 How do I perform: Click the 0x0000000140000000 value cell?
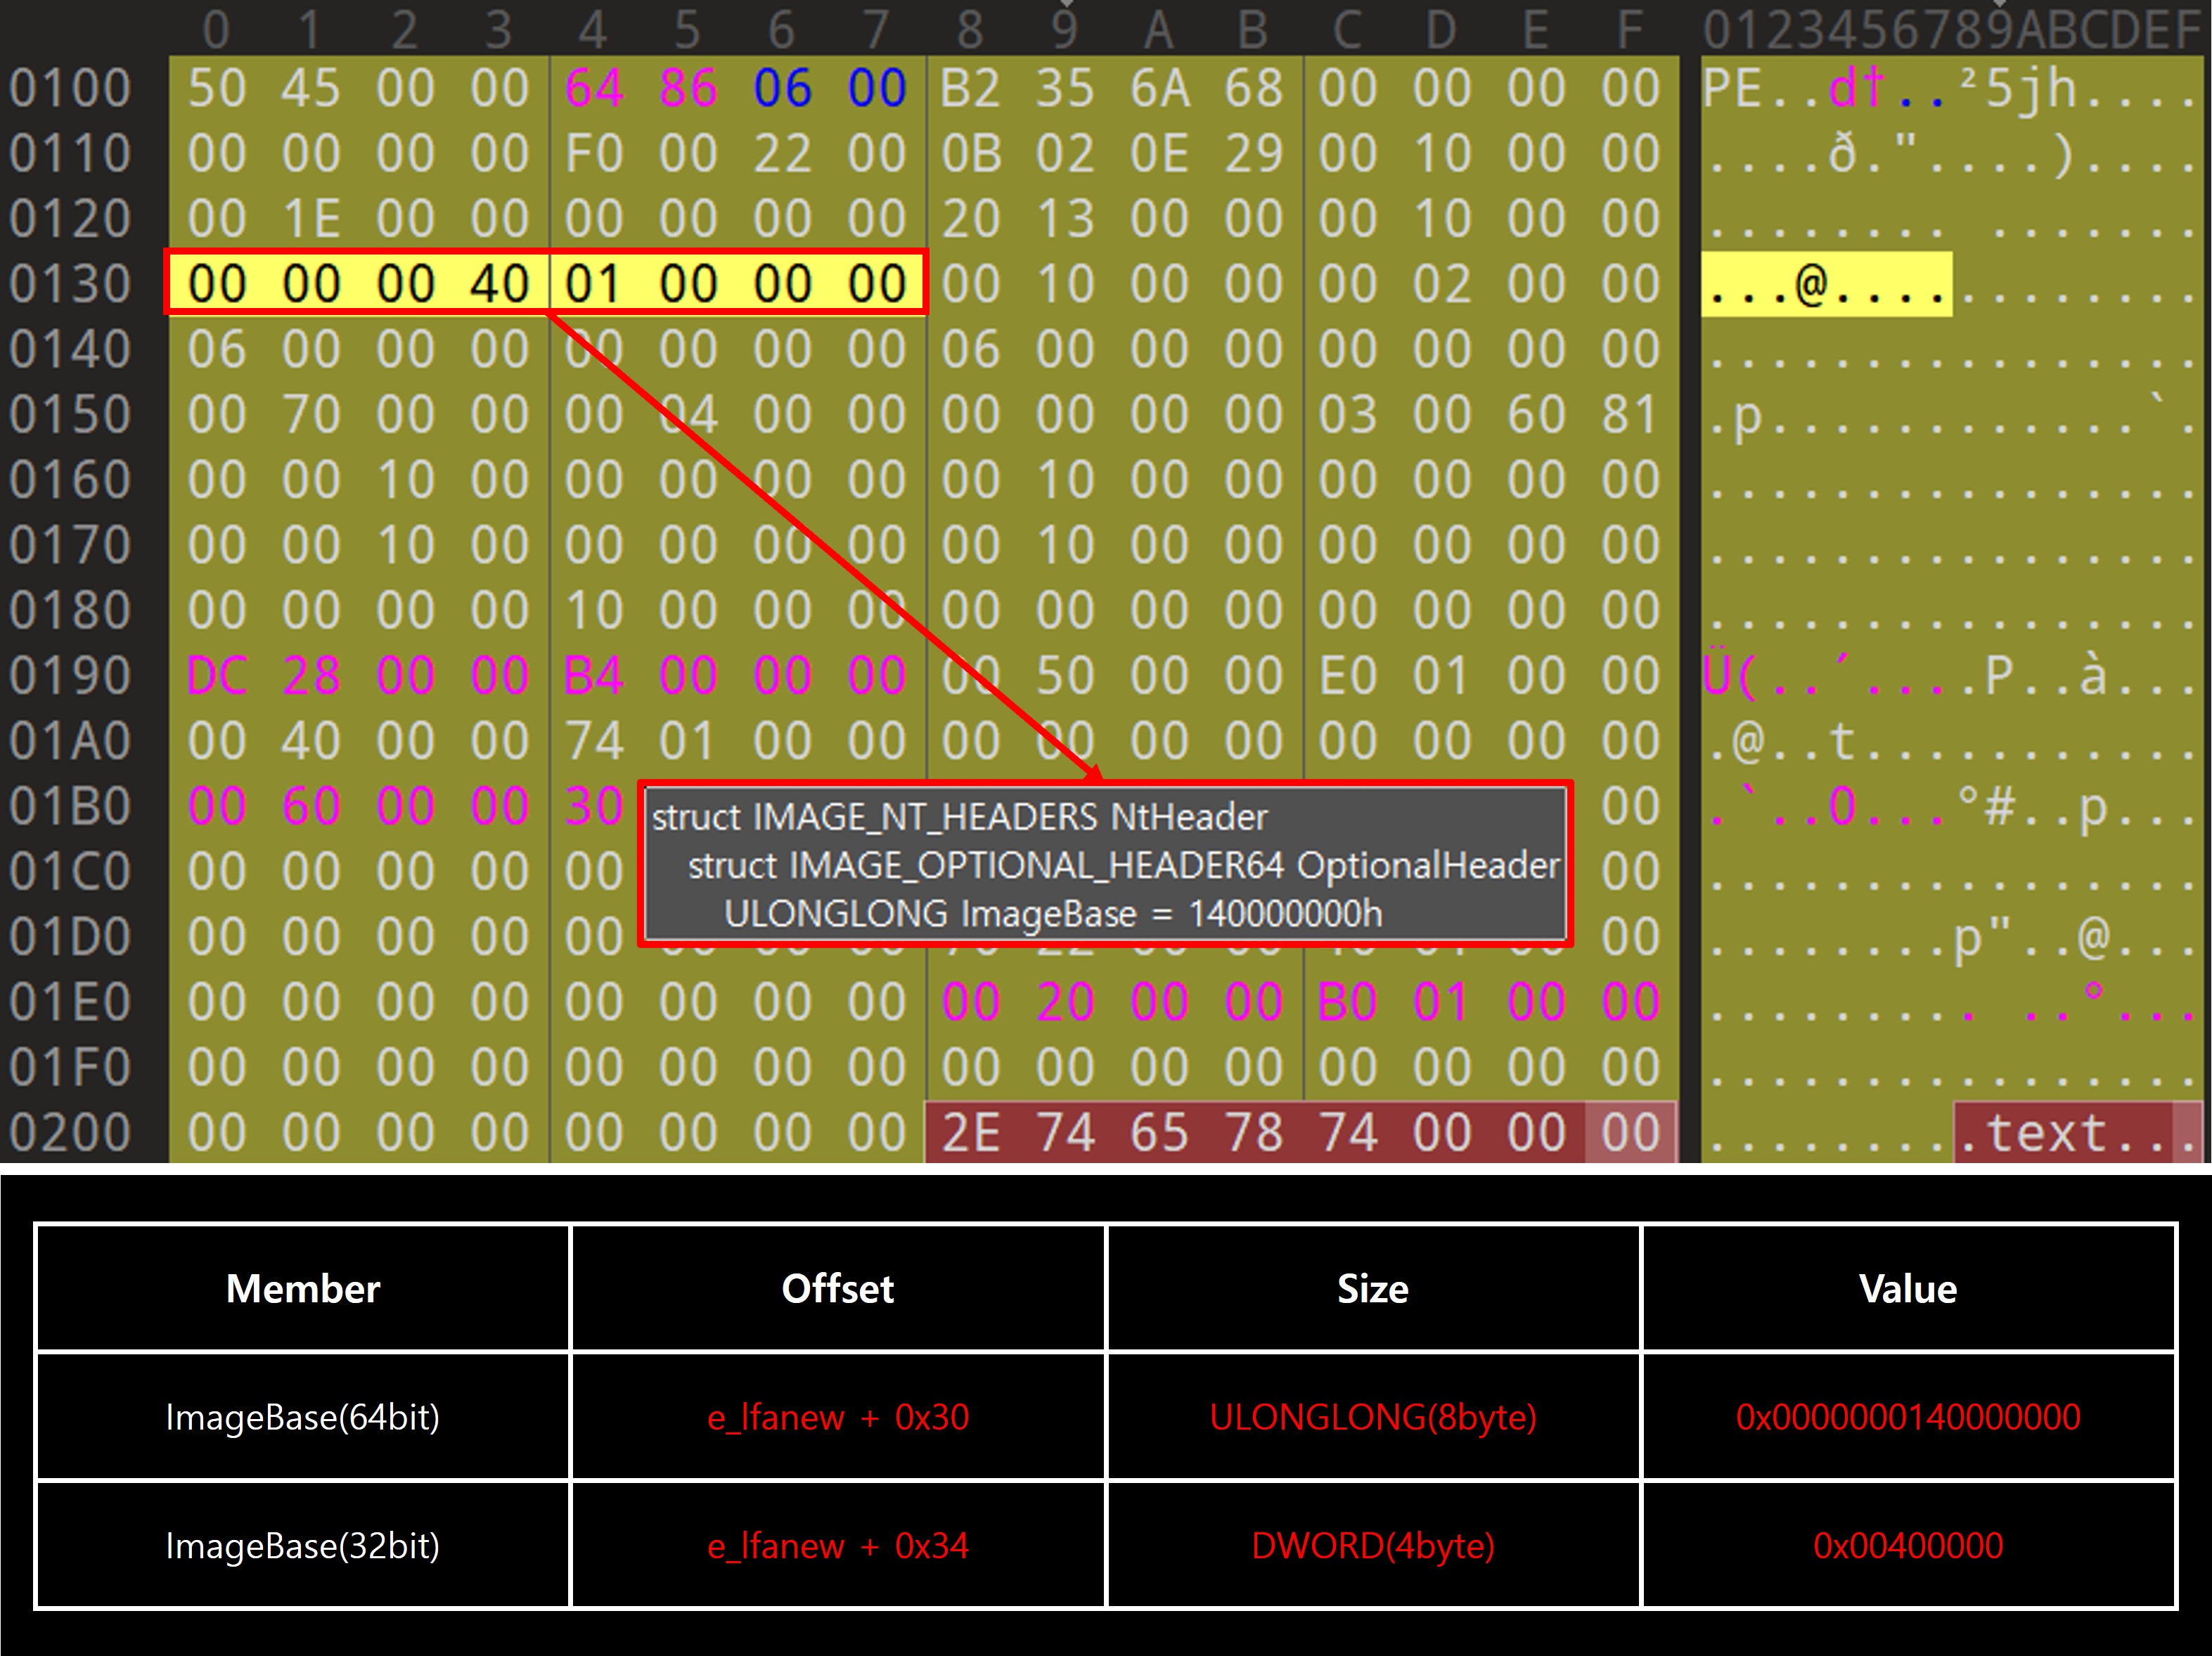coord(1907,1417)
